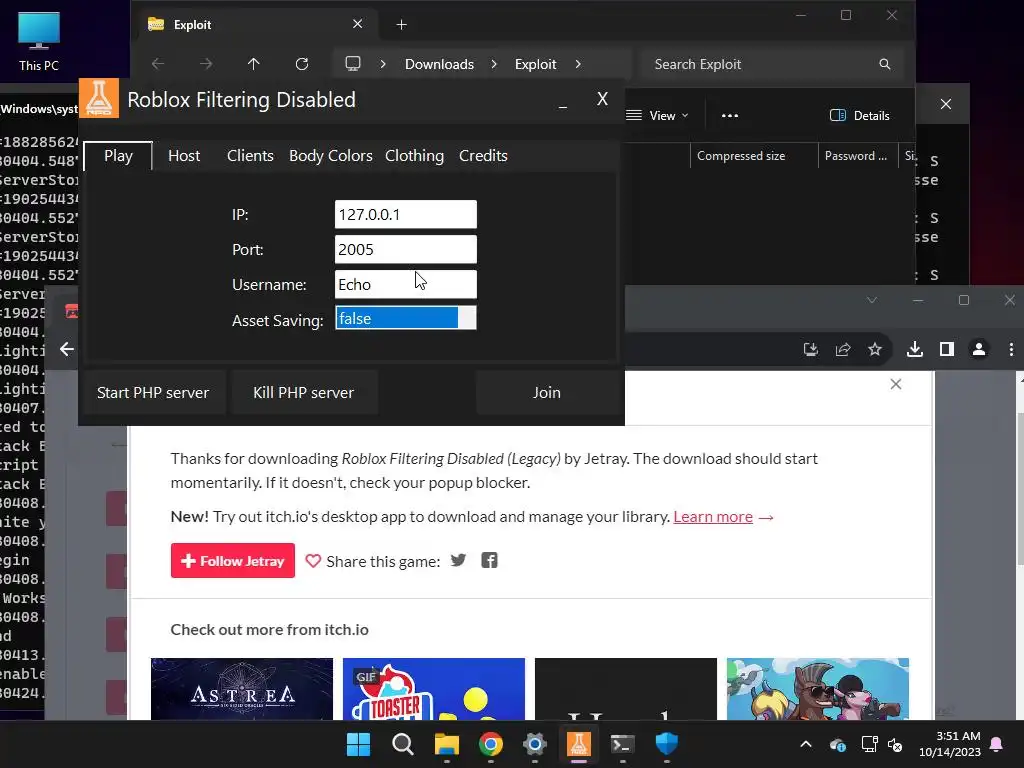Expand Chrome tab search chevron
The image size is (1024, 768).
(871, 300)
